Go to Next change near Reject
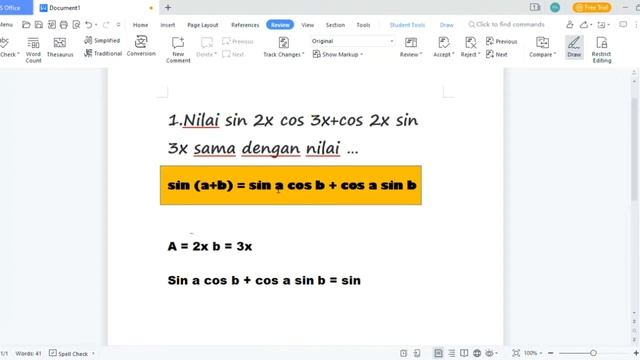640x360 pixels. click(497, 54)
